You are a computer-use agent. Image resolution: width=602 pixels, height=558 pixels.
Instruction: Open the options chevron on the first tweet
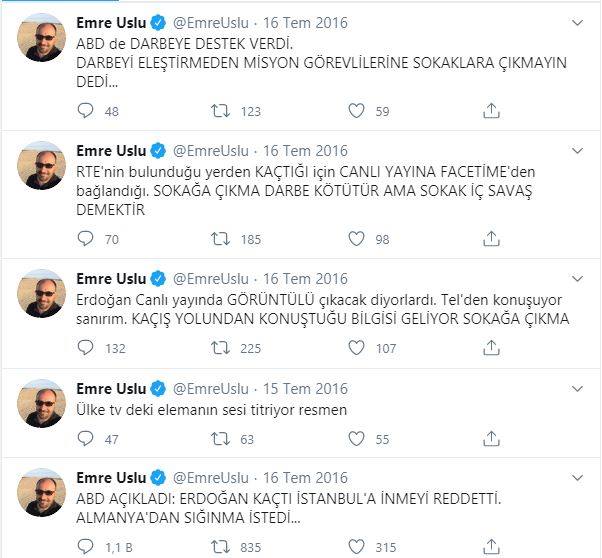tap(577, 23)
